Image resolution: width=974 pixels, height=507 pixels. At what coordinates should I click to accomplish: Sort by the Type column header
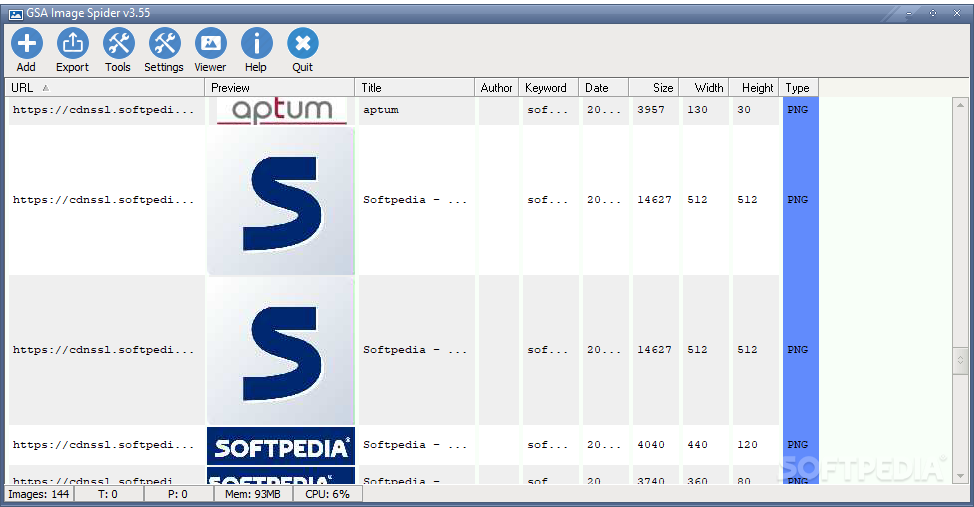(799, 88)
